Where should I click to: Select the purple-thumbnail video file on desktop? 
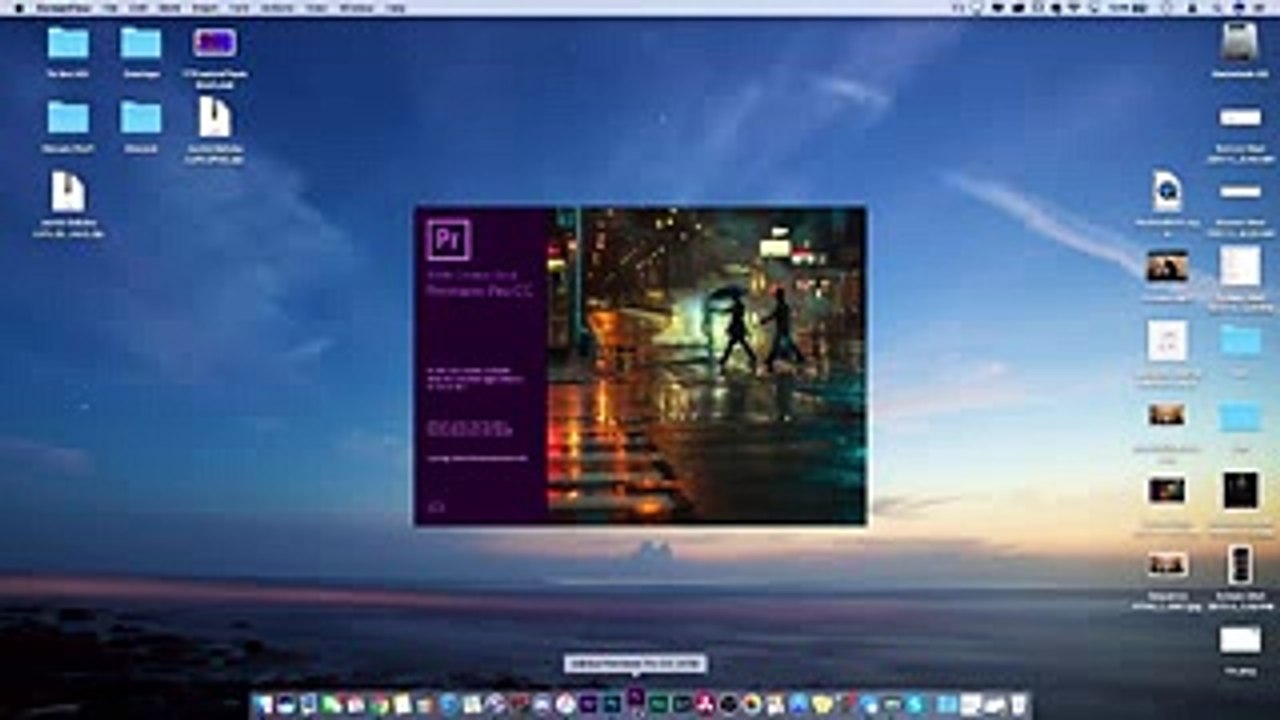215,42
